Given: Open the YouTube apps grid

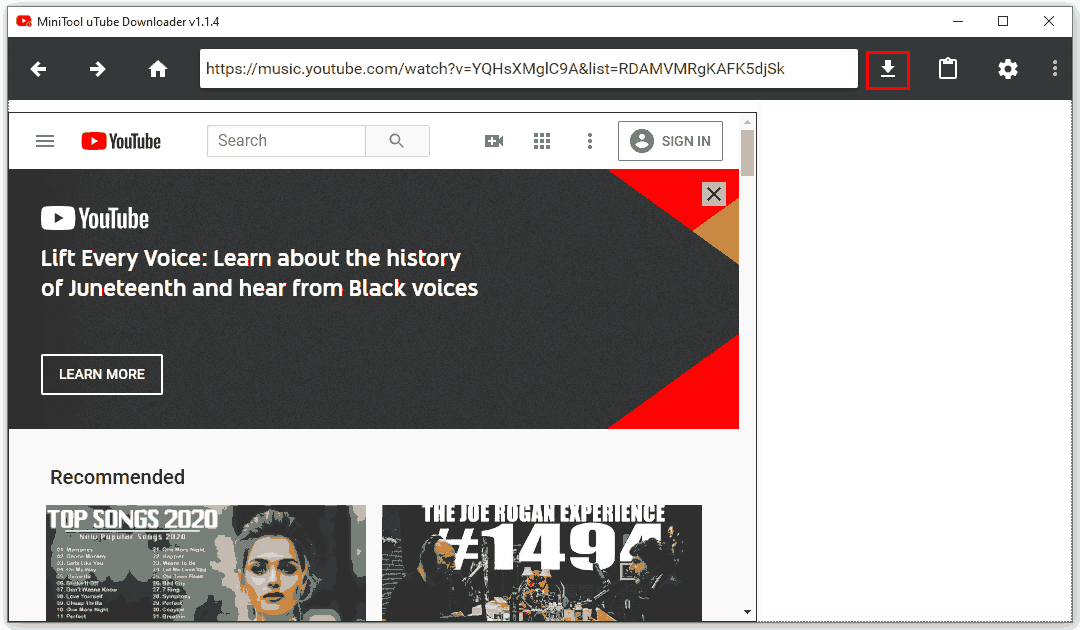Looking at the screenshot, I should click(542, 141).
